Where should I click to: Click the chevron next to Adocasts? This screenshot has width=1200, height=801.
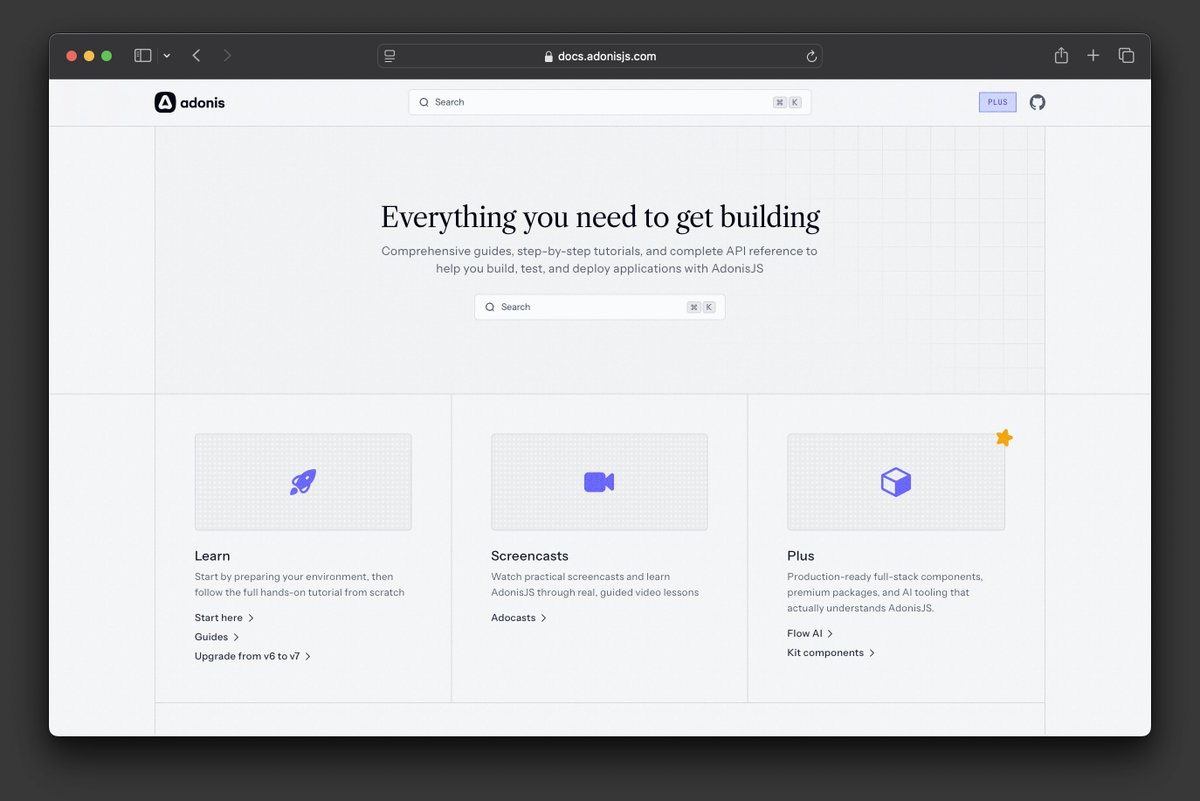pos(544,618)
